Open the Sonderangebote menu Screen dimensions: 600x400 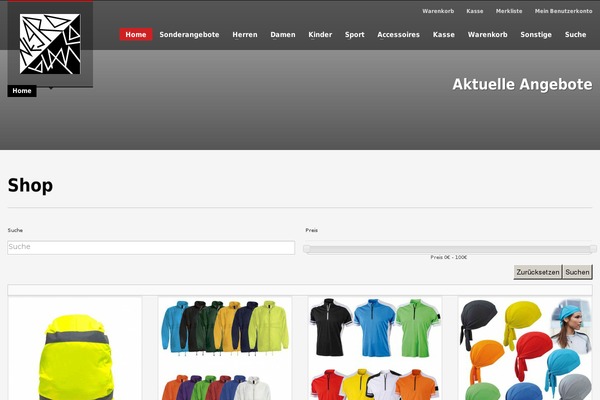(x=189, y=34)
